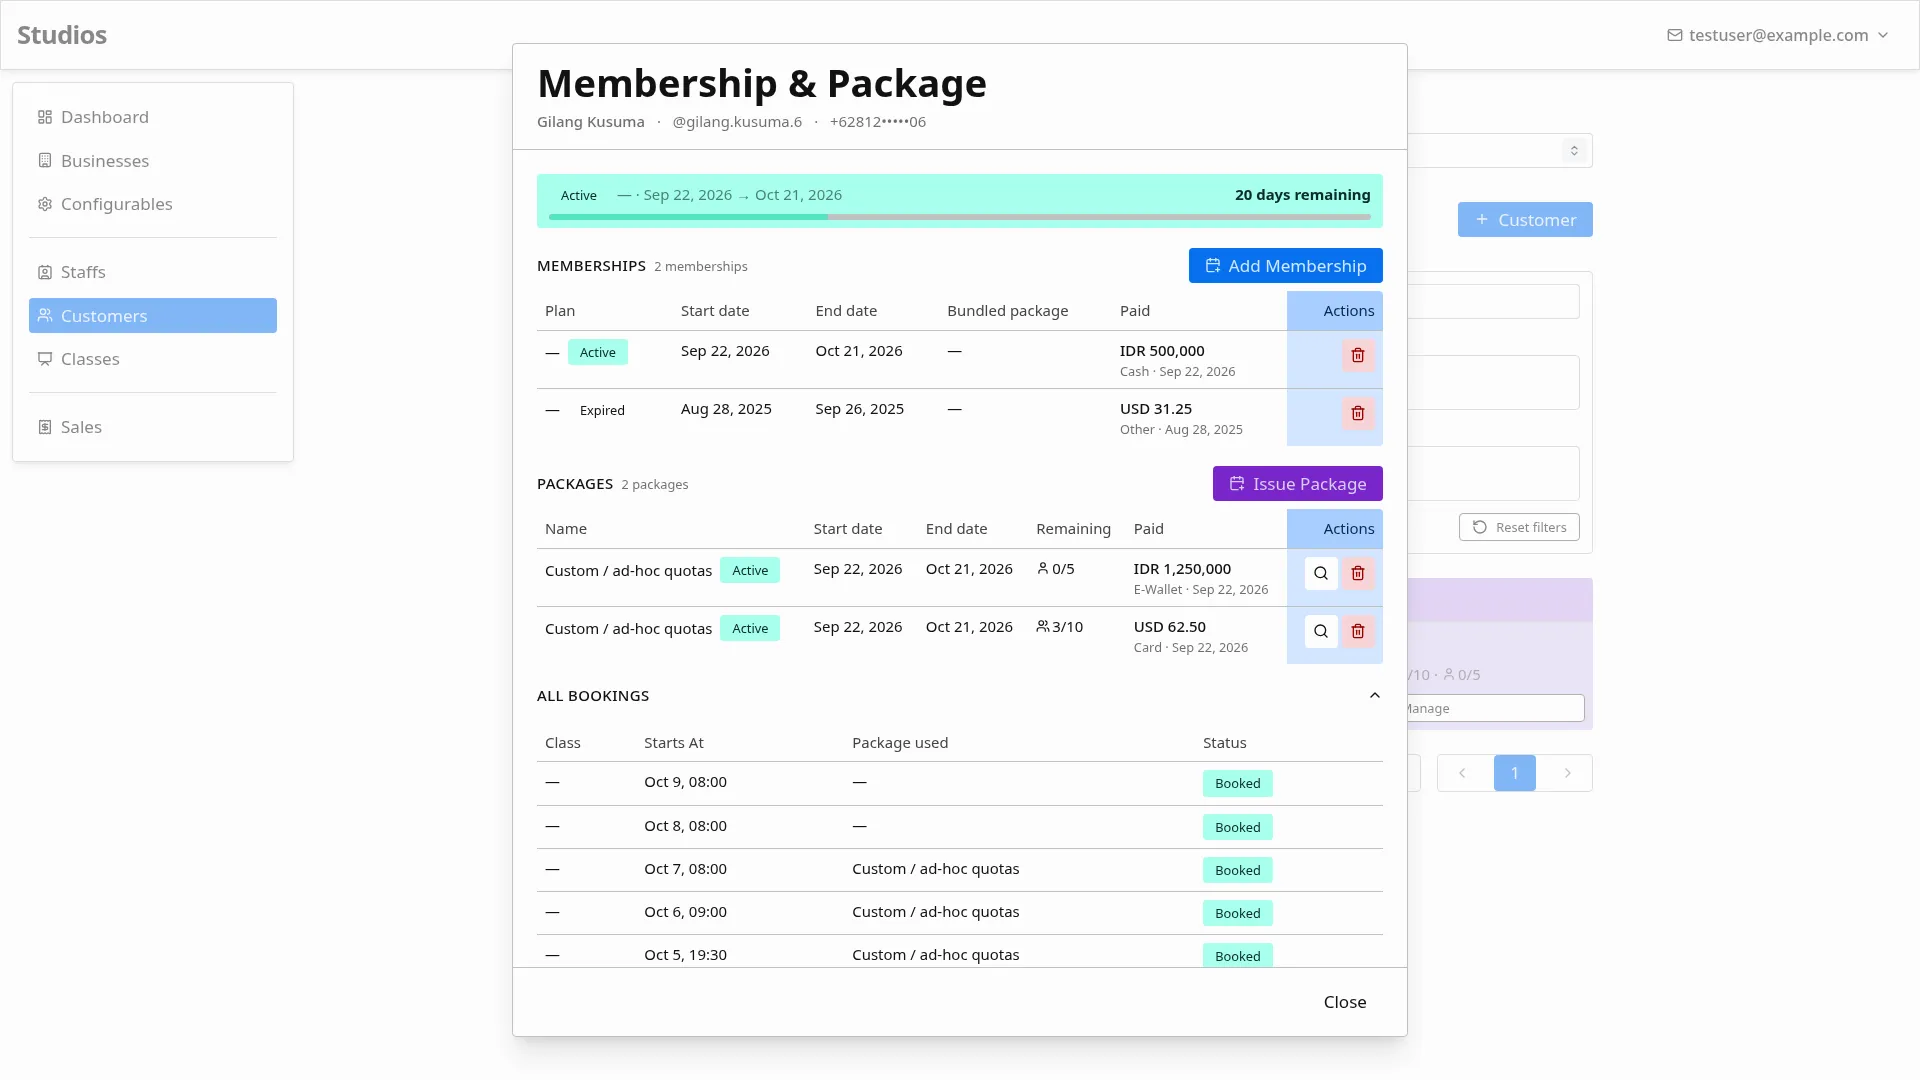Image resolution: width=1920 pixels, height=1080 pixels.
Task: Open Businesses in sidebar
Action: pos(153,161)
